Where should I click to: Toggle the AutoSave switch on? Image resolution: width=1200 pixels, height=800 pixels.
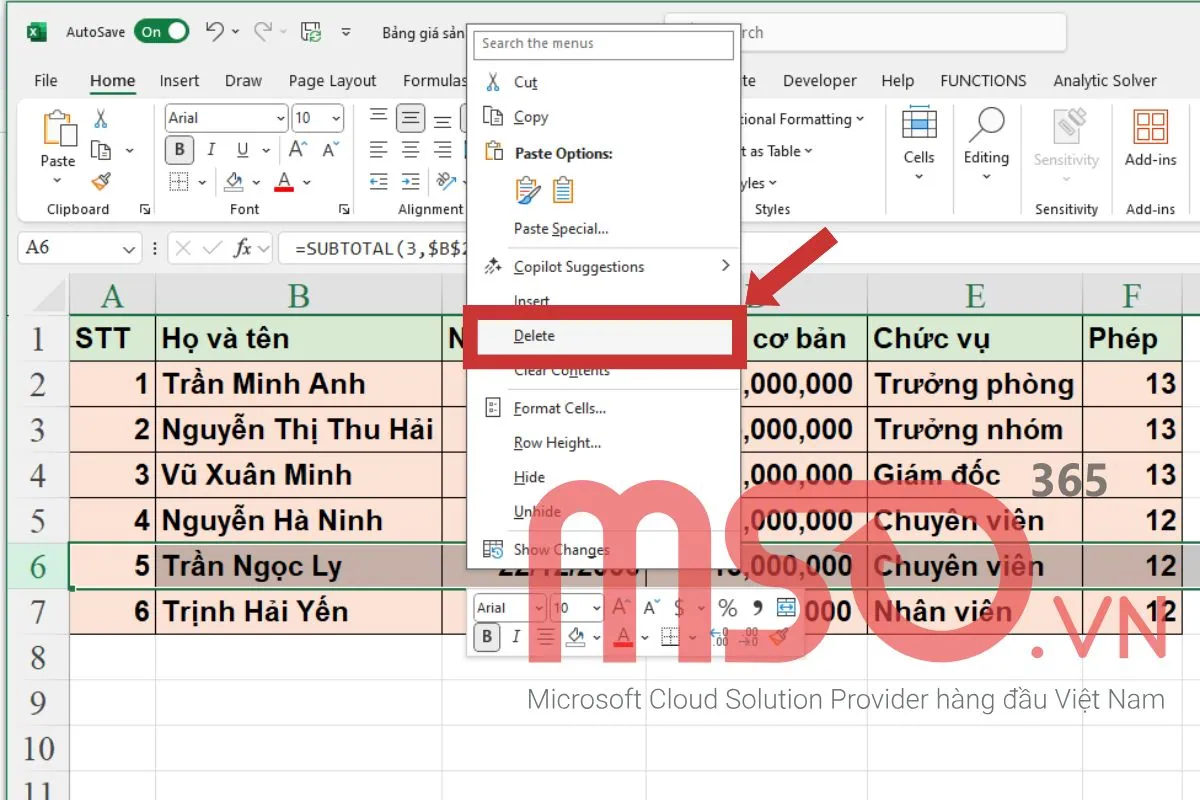coord(160,31)
